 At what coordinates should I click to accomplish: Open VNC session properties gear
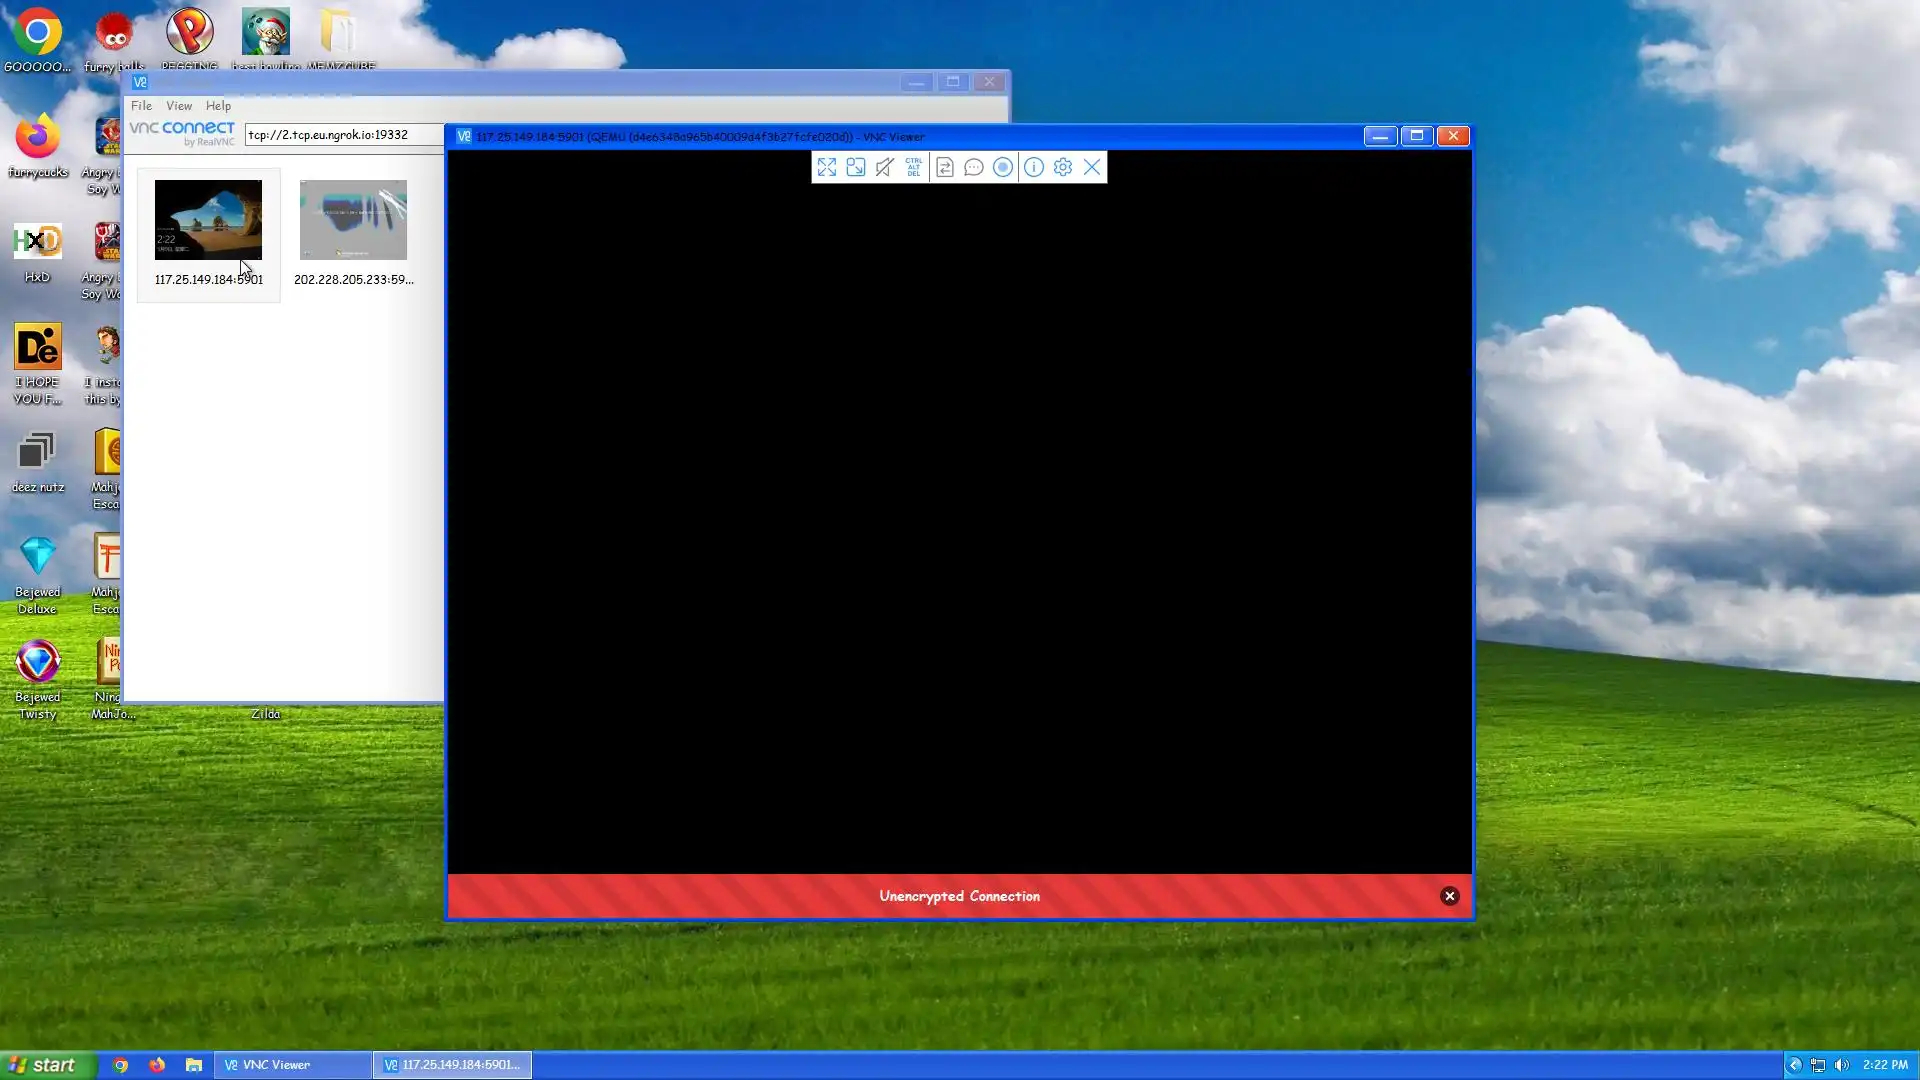[x=1063, y=168]
